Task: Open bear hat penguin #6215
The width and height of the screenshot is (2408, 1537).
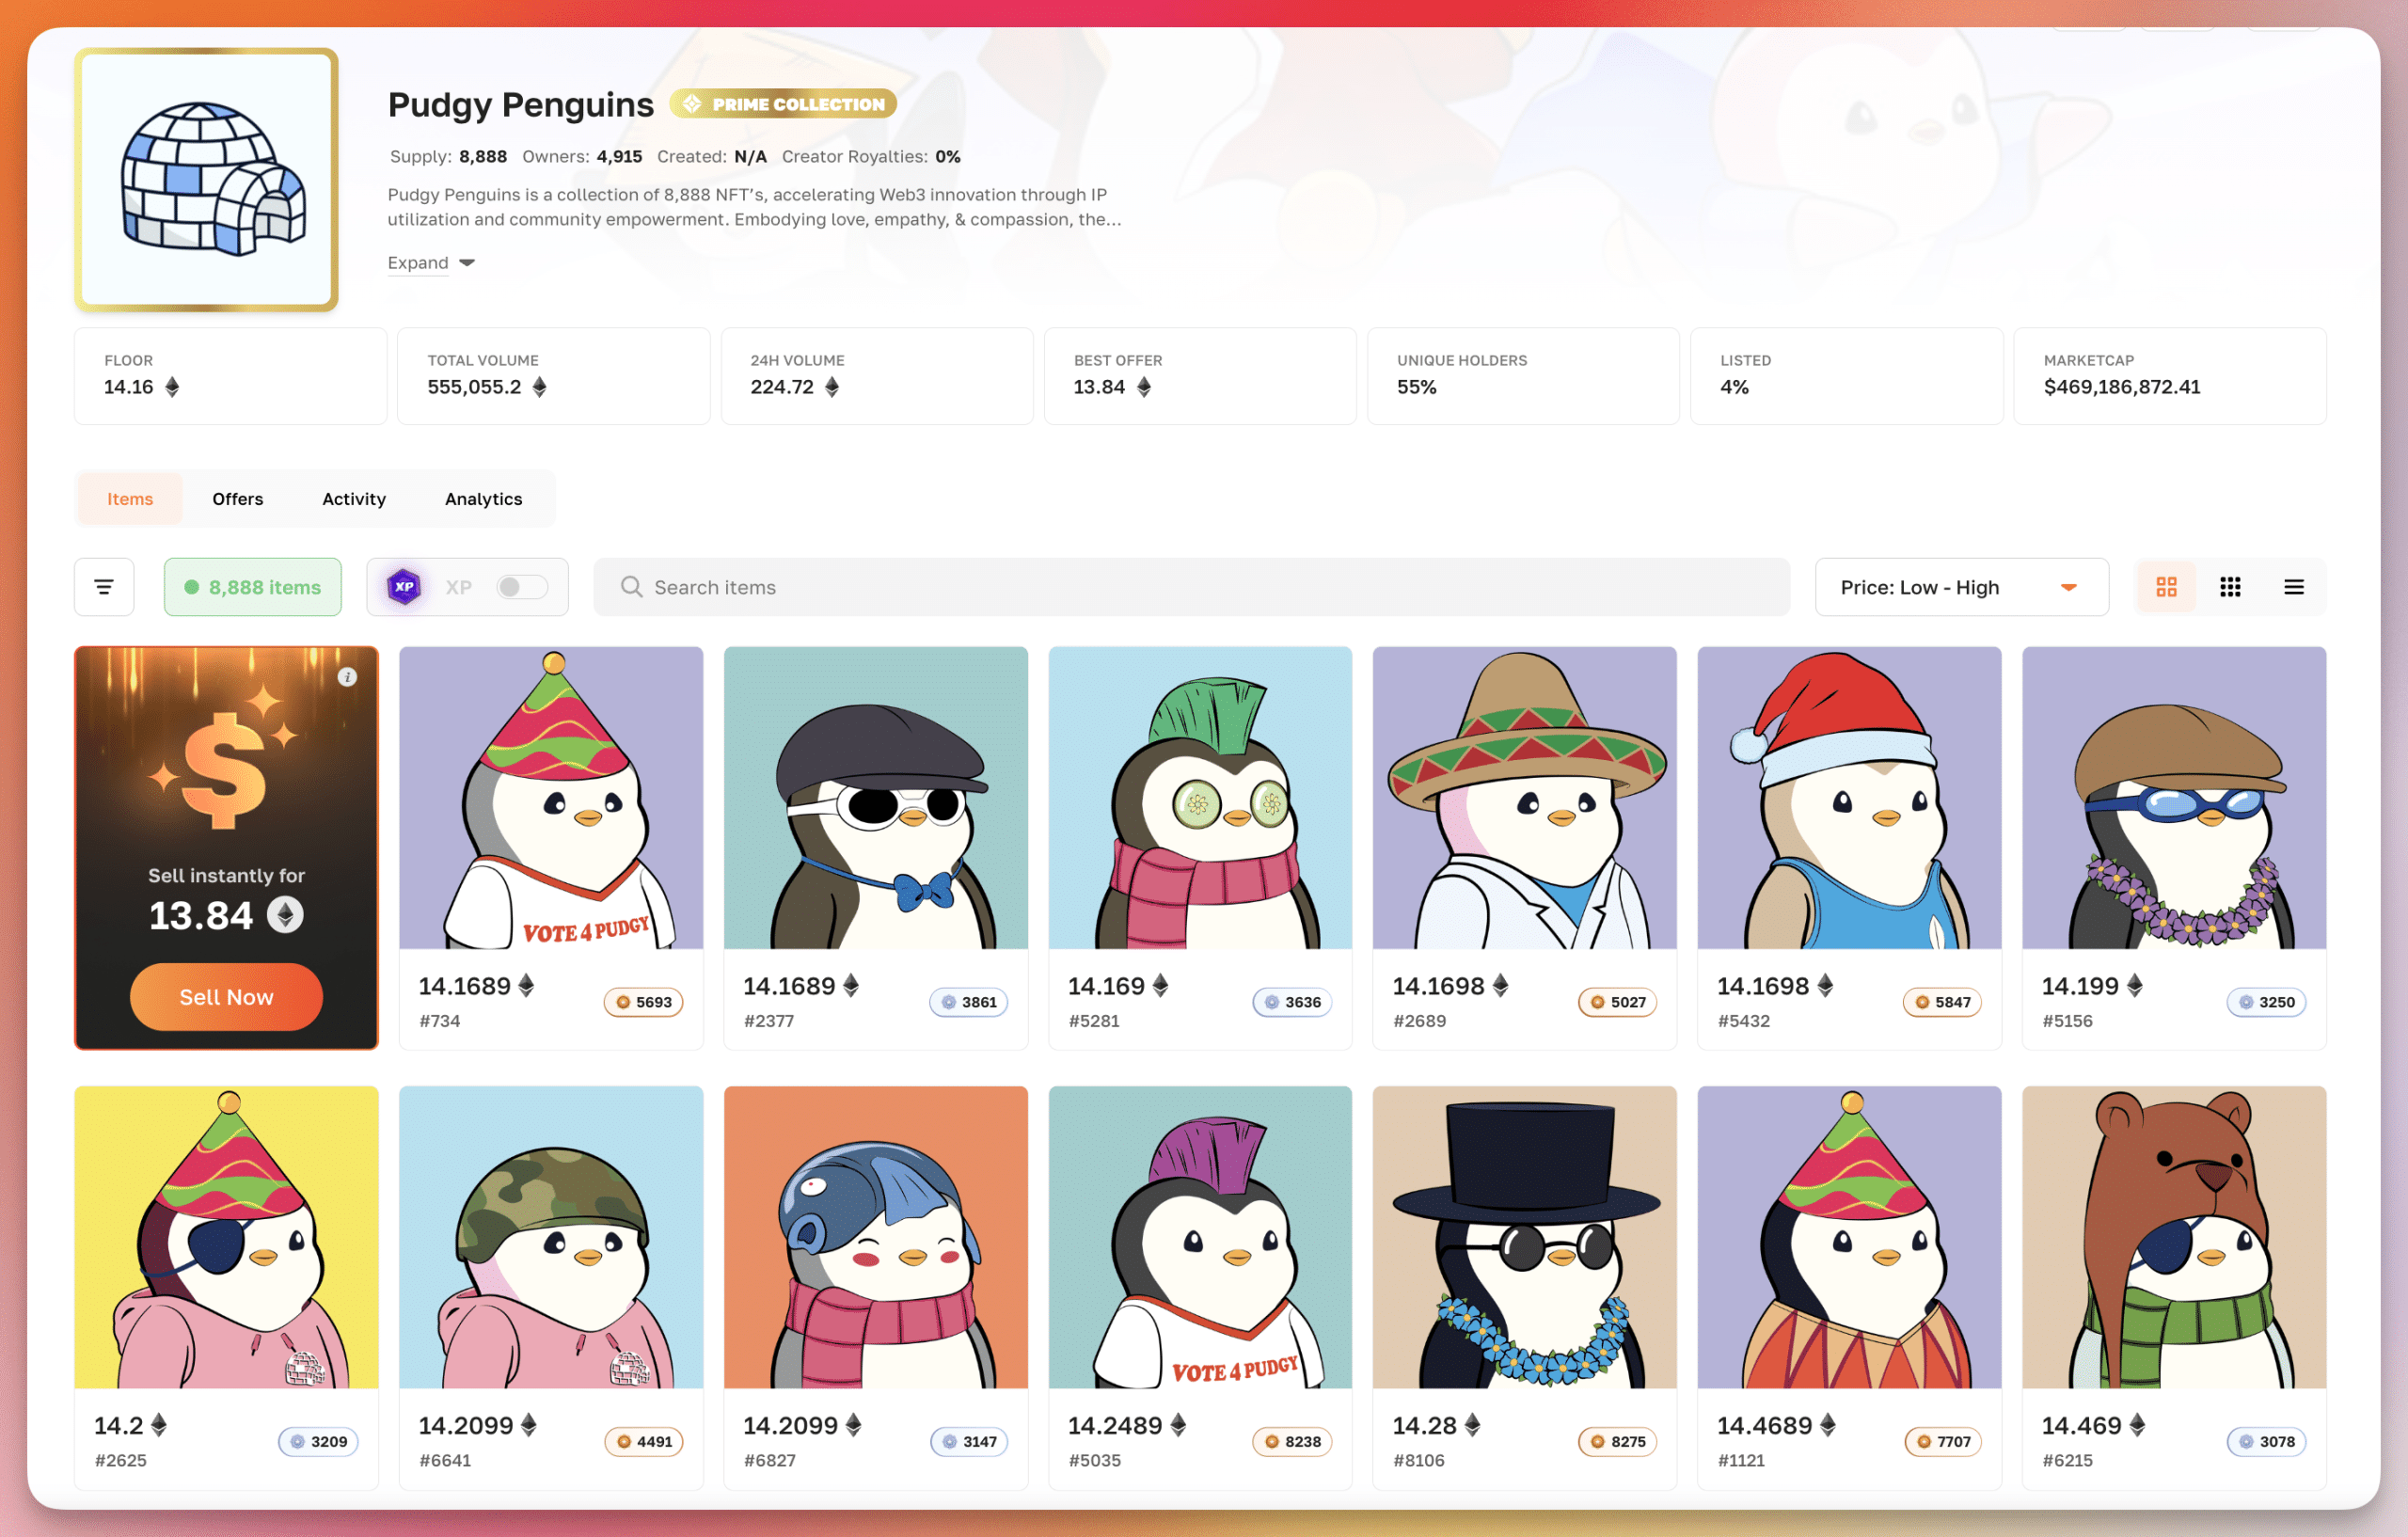Action: tap(2174, 1237)
